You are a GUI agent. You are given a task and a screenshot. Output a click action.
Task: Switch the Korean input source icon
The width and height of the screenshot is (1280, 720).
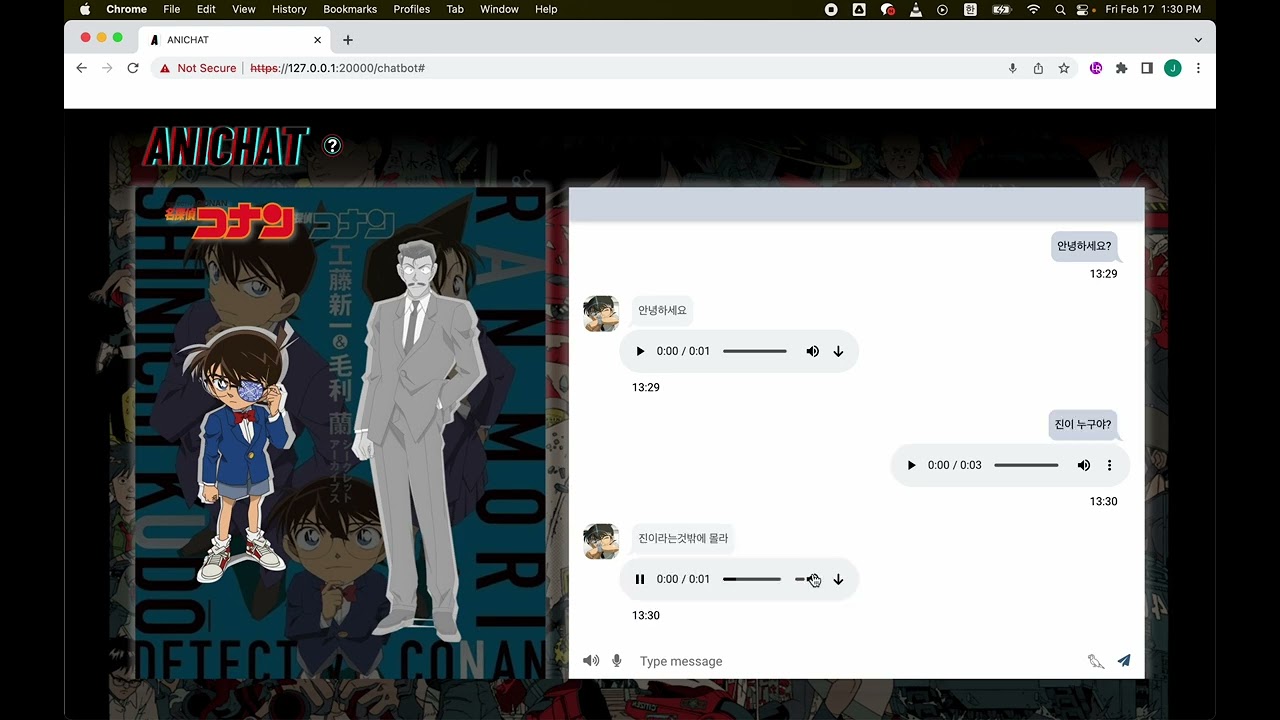(970, 9)
